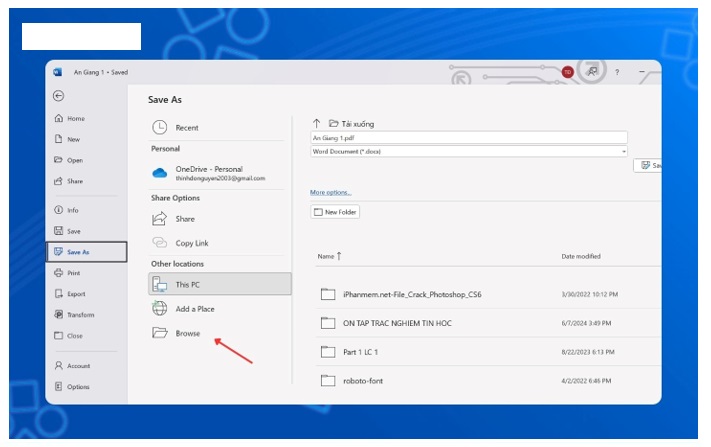
Task: Sort files by Date modified column
Action: coord(581,256)
